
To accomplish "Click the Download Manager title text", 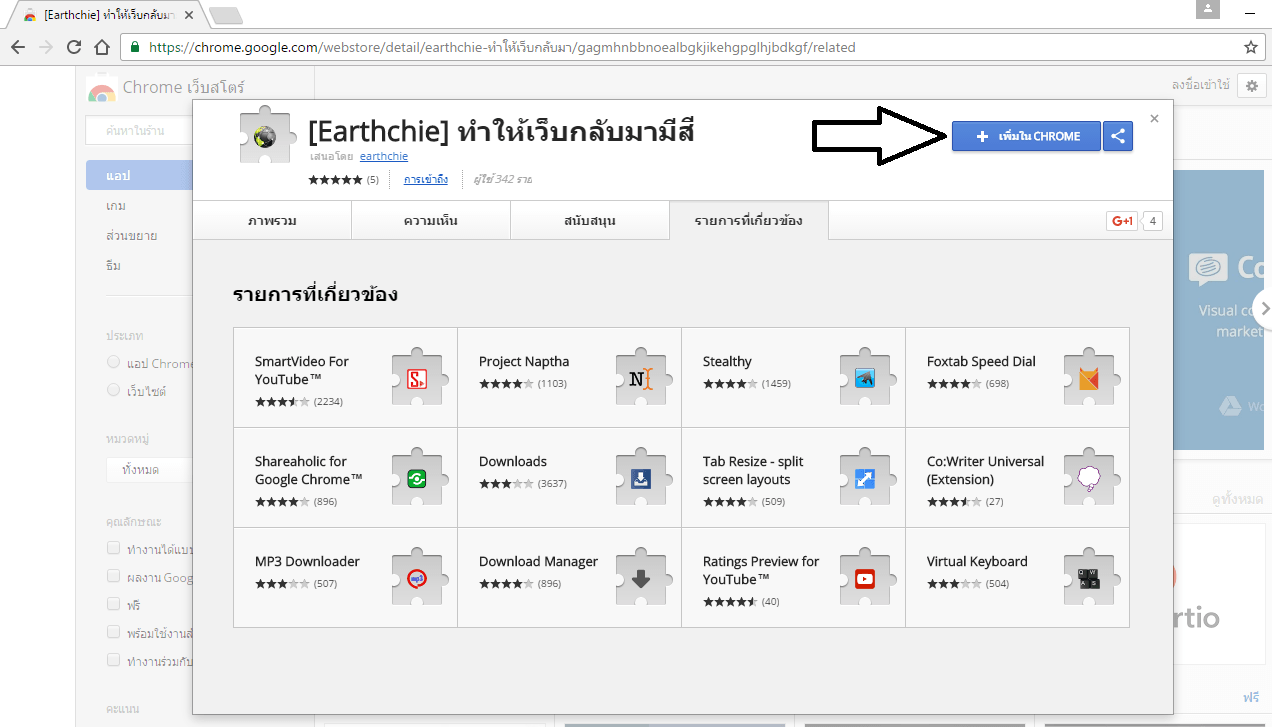I will [538, 561].
